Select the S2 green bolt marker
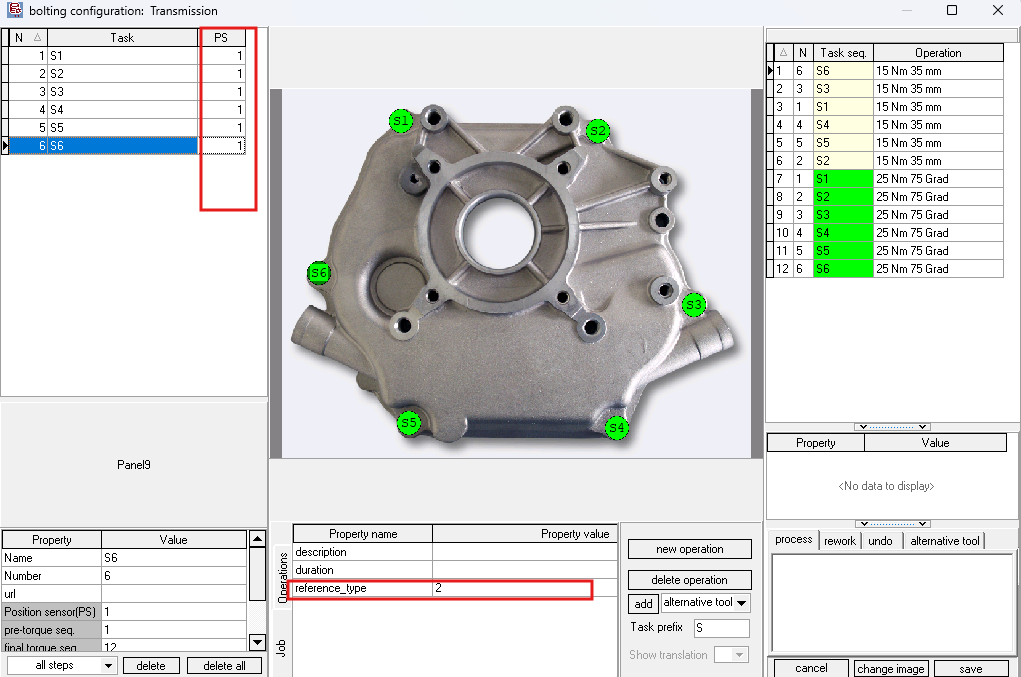The width and height of the screenshot is (1021, 677). tap(598, 130)
